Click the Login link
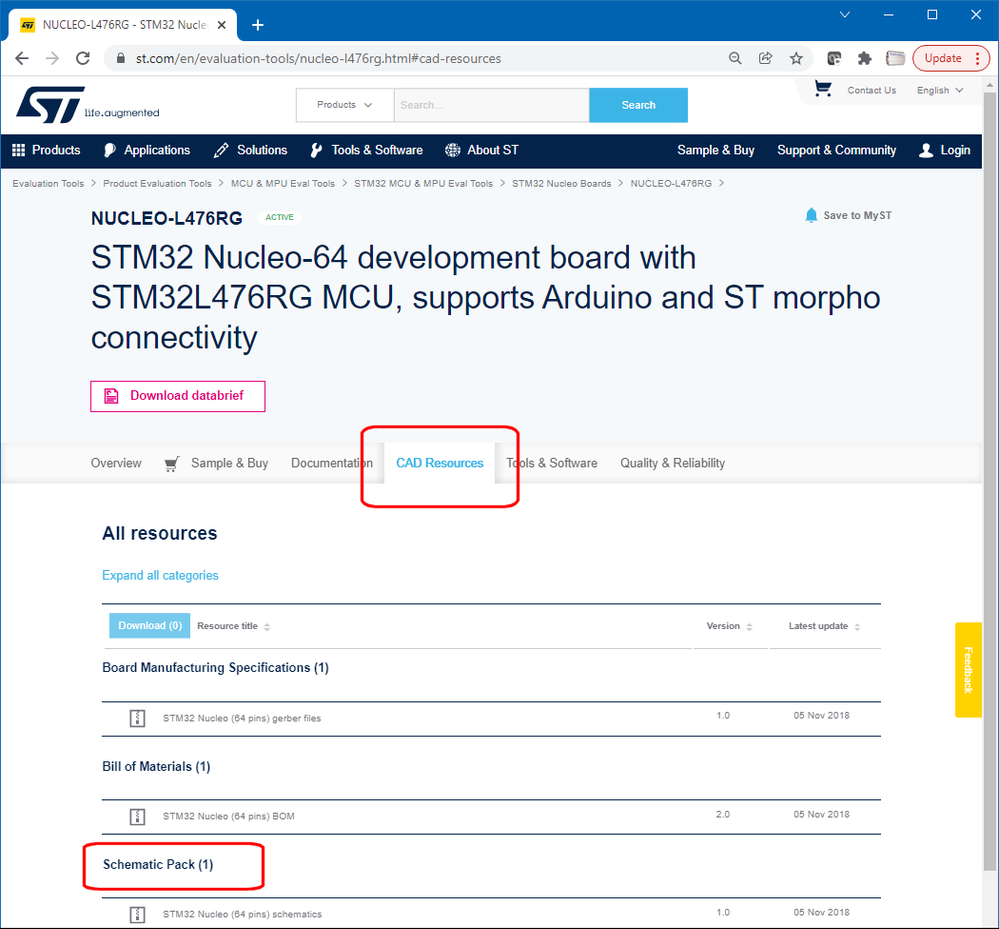The width and height of the screenshot is (999, 929). tap(945, 150)
